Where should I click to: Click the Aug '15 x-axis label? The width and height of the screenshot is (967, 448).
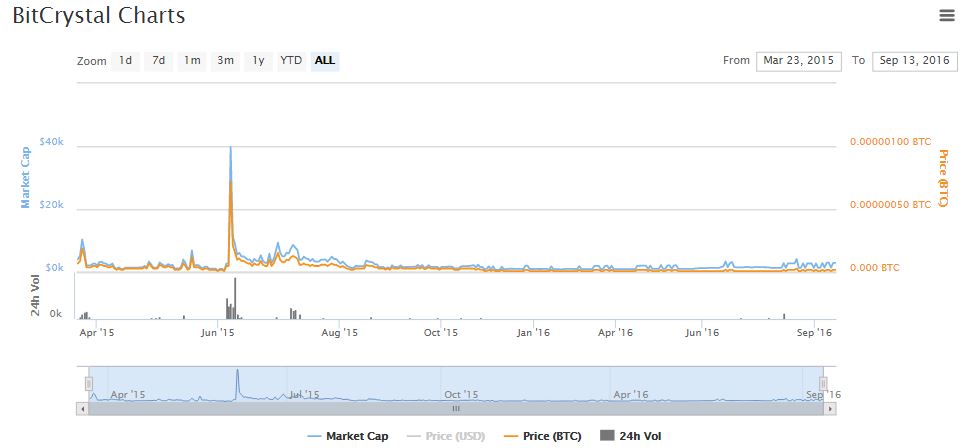coord(340,333)
